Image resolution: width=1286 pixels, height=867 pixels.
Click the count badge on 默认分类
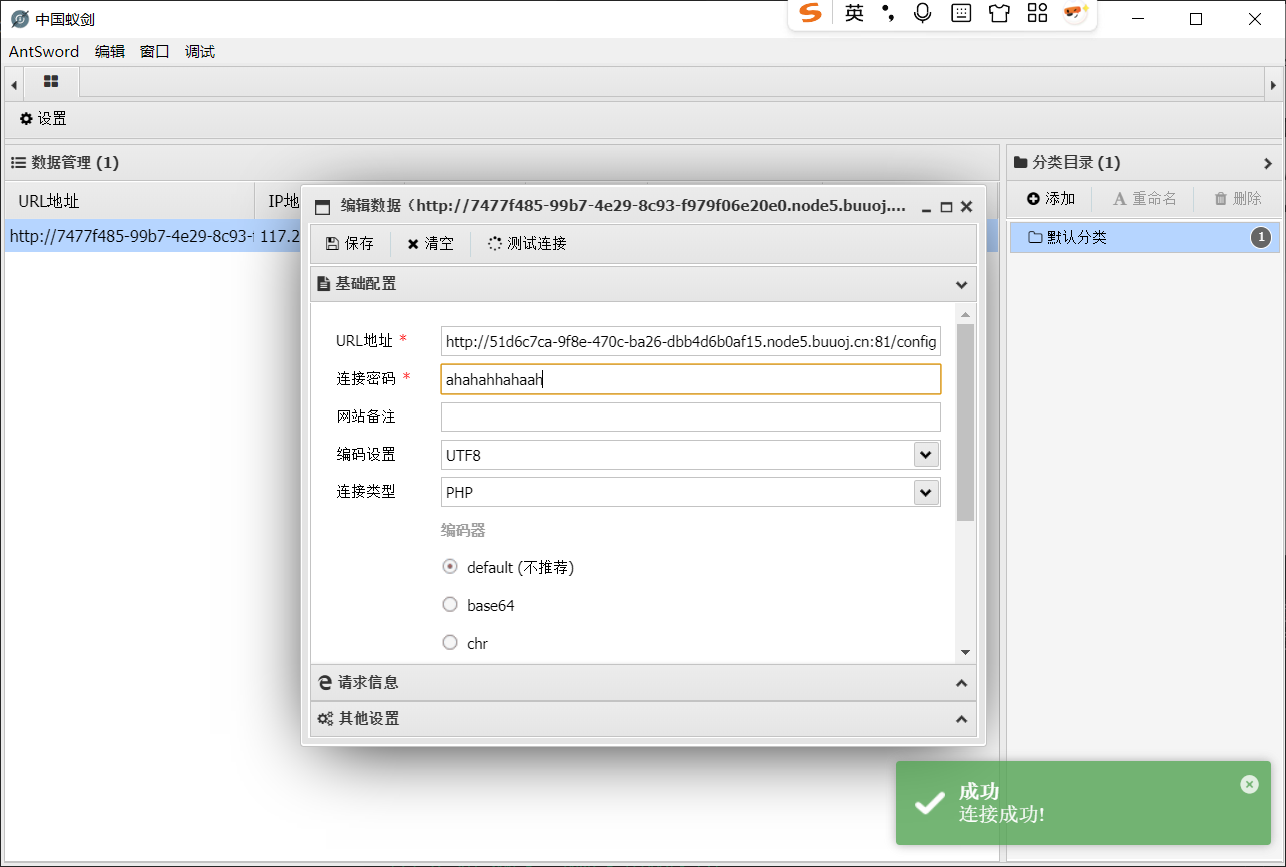(1261, 237)
